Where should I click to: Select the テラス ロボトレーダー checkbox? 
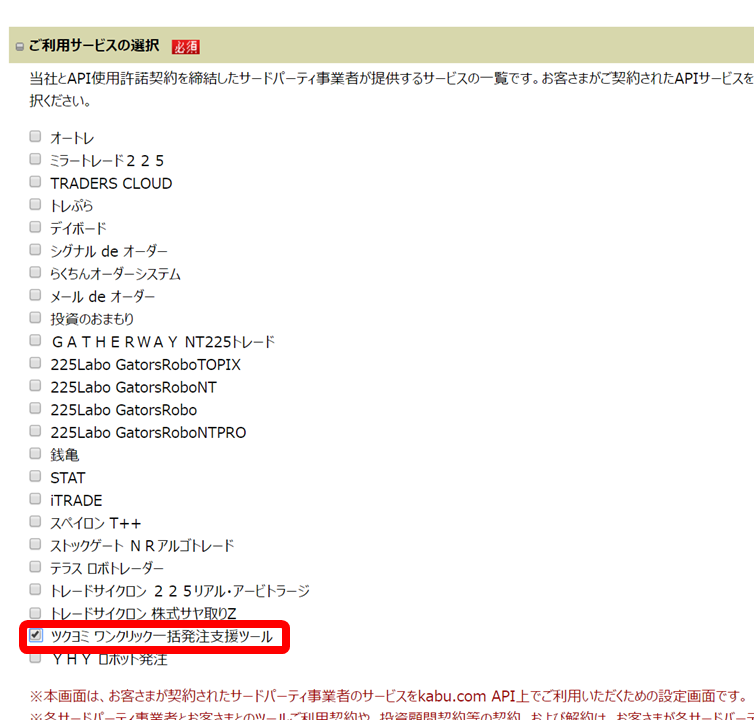click(x=35, y=567)
